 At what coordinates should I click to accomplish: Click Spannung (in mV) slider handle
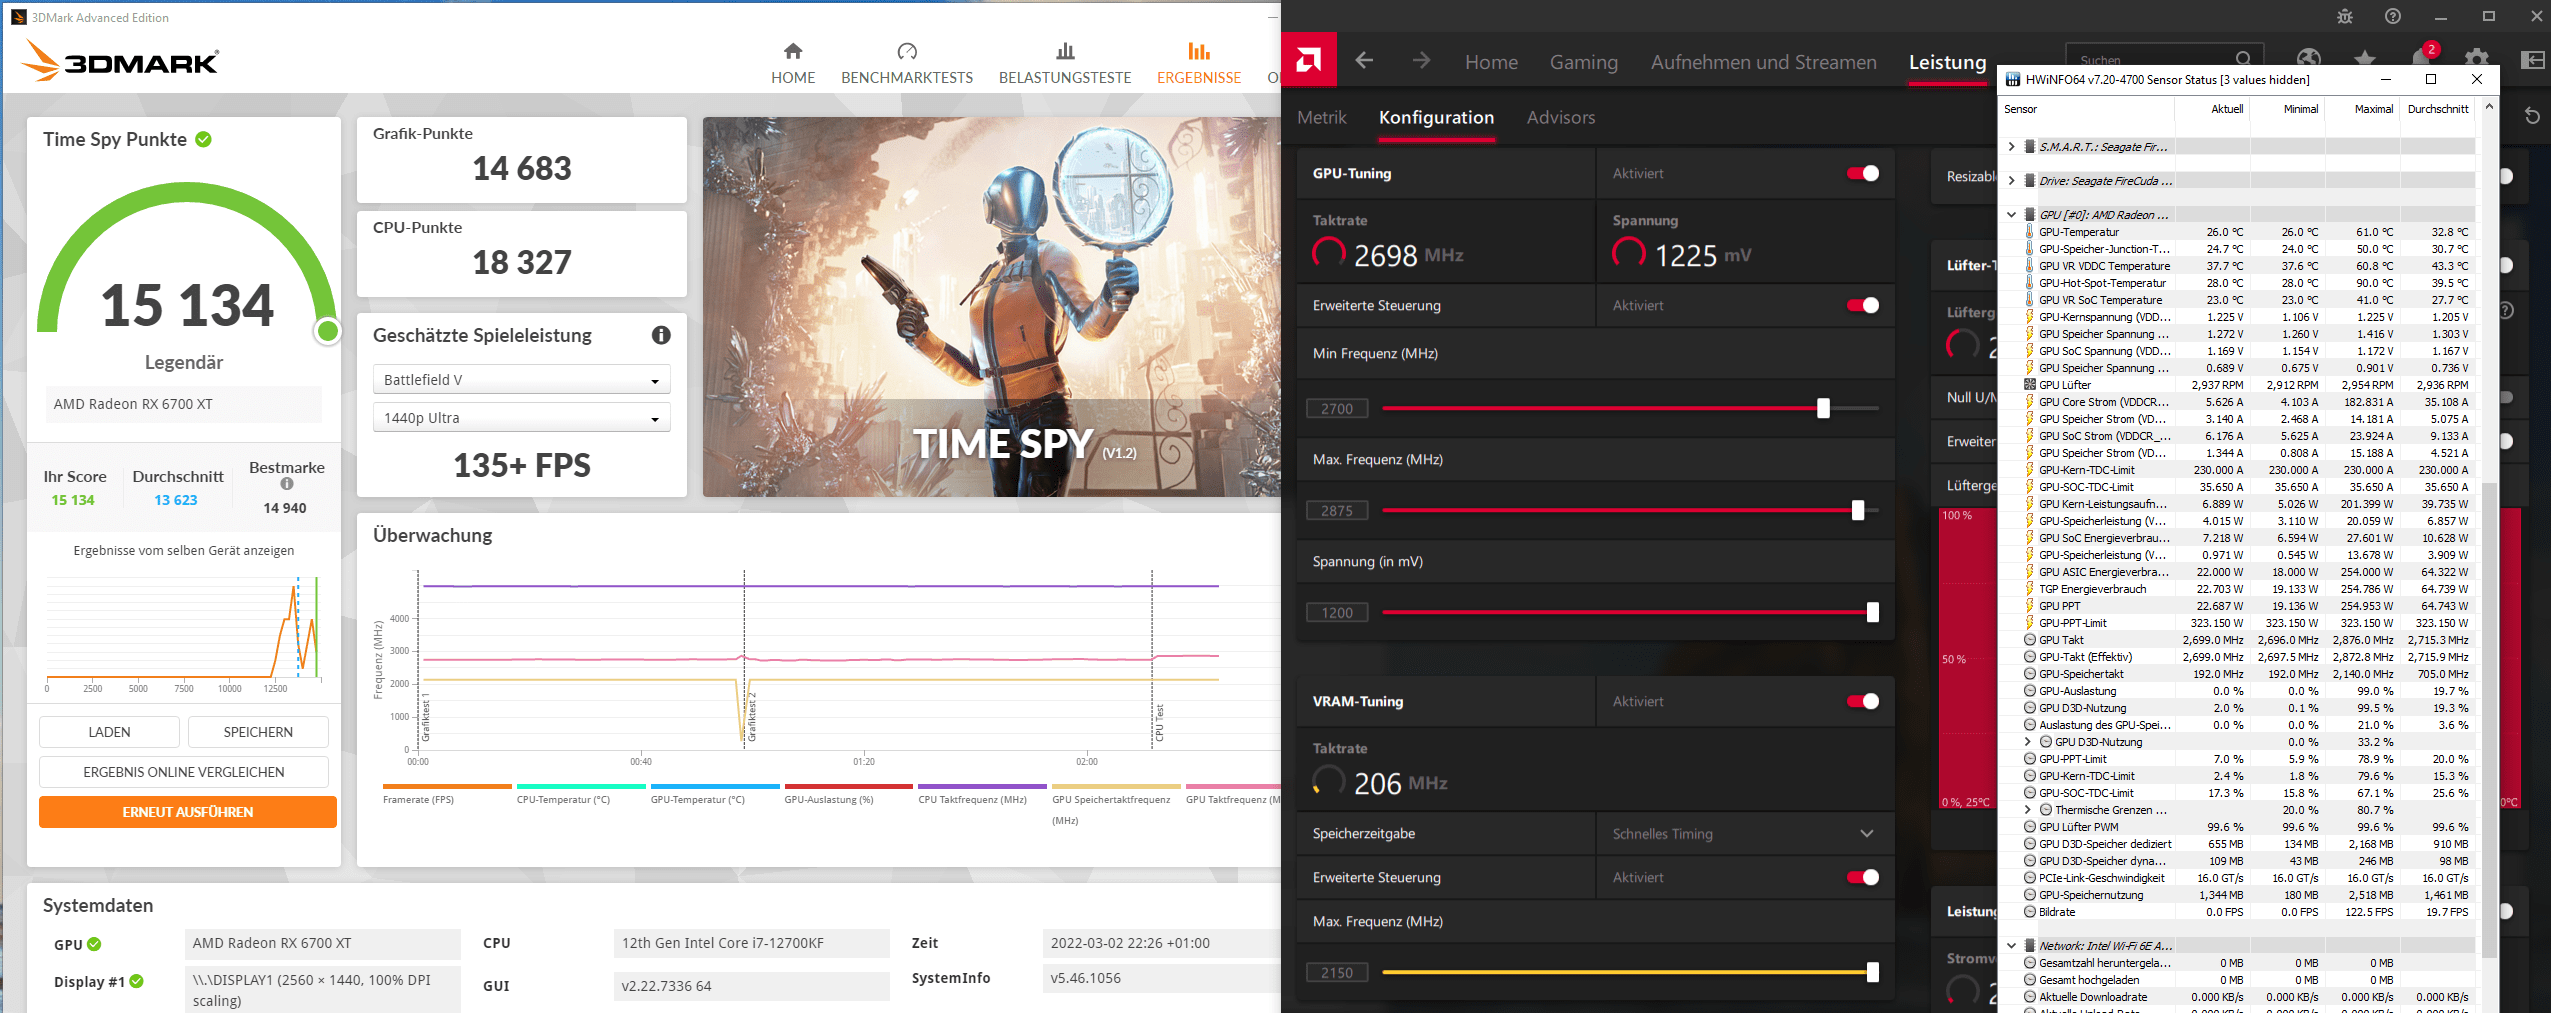tap(1873, 612)
